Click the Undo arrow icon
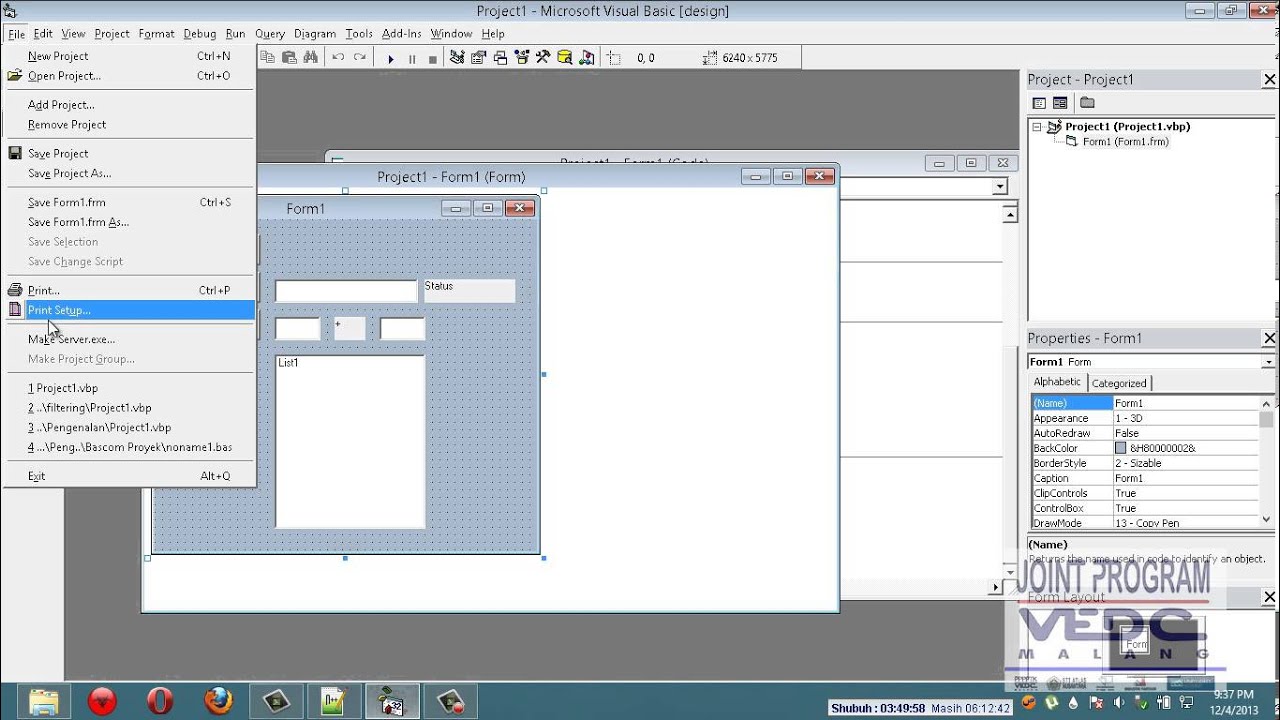 click(x=338, y=58)
